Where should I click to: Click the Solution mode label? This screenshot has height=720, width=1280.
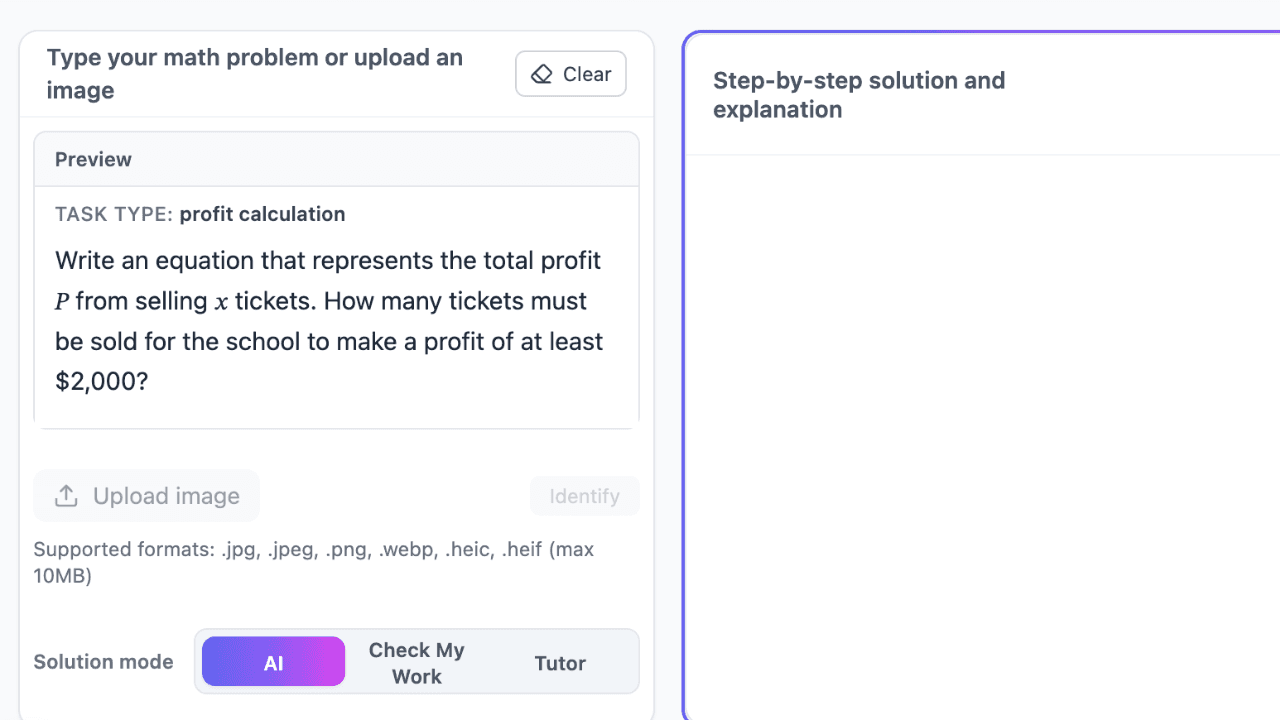[x=103, y=661]
